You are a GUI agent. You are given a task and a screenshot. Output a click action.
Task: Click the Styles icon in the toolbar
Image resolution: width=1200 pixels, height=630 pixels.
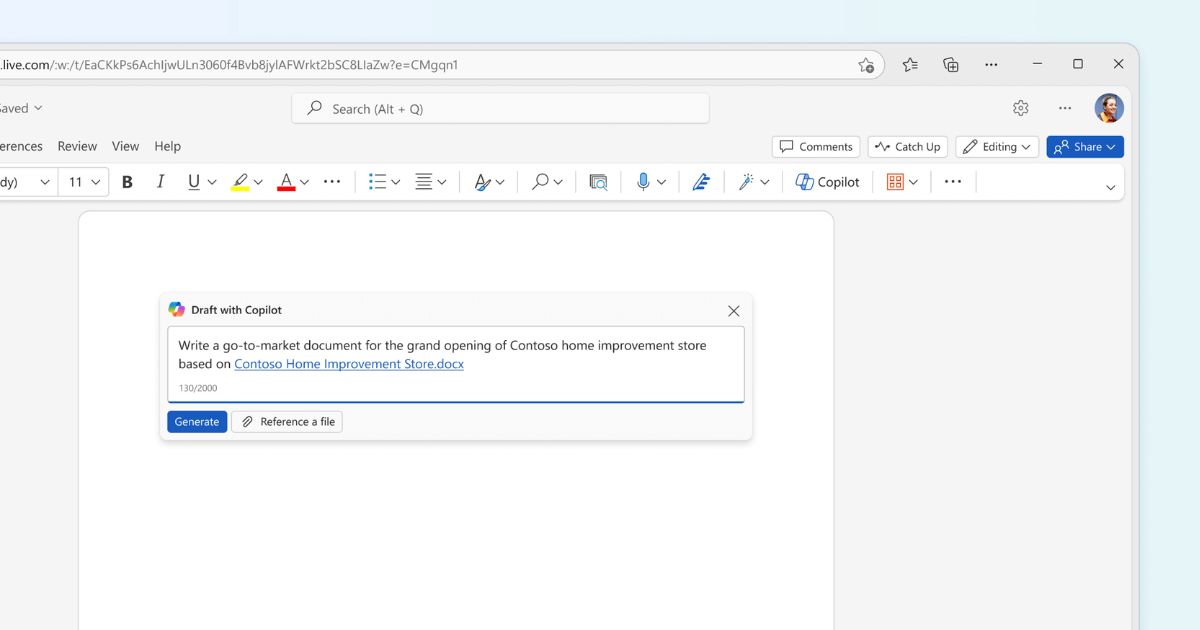tap(482, 182)
